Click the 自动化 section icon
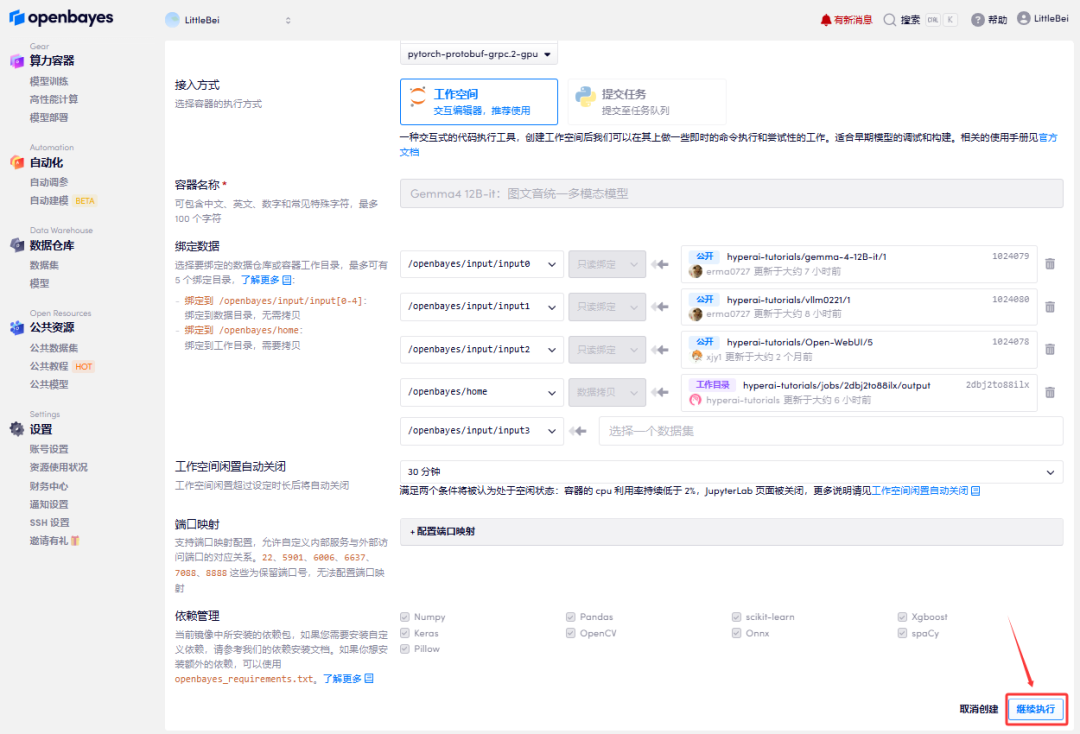 click(x=17, y=162)
